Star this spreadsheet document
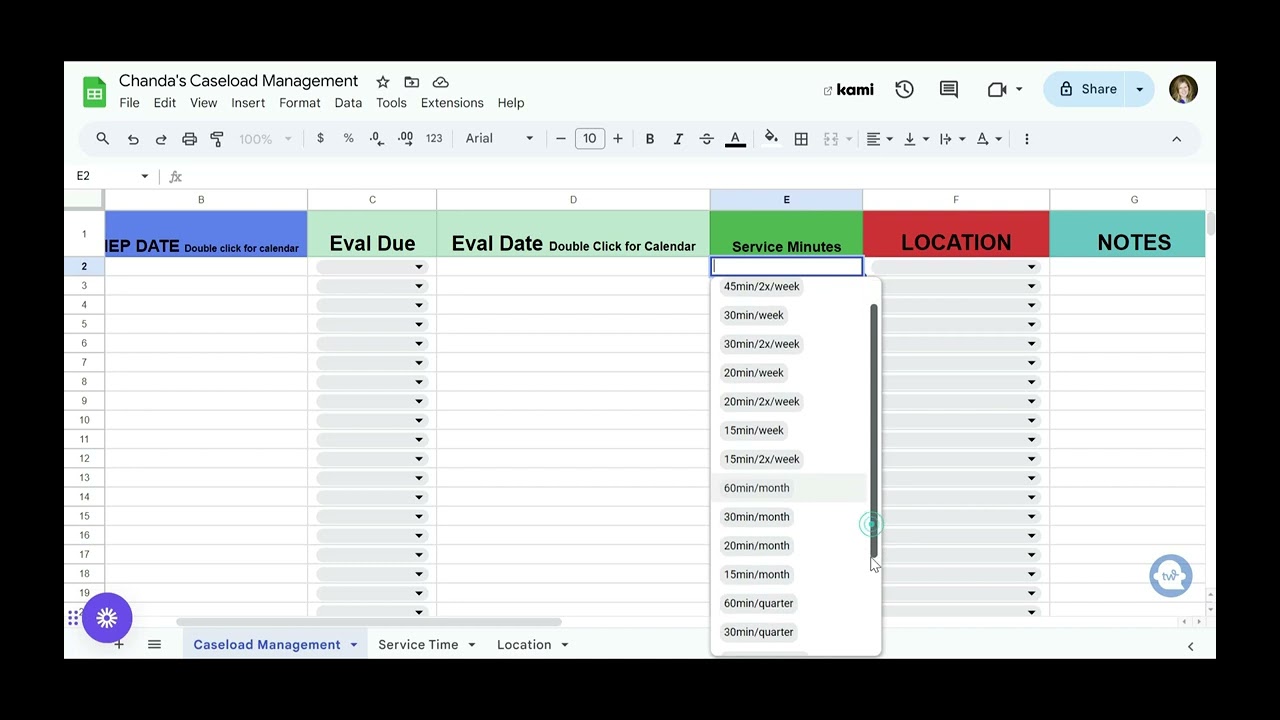1280x720 pixels. click(383, 82)
